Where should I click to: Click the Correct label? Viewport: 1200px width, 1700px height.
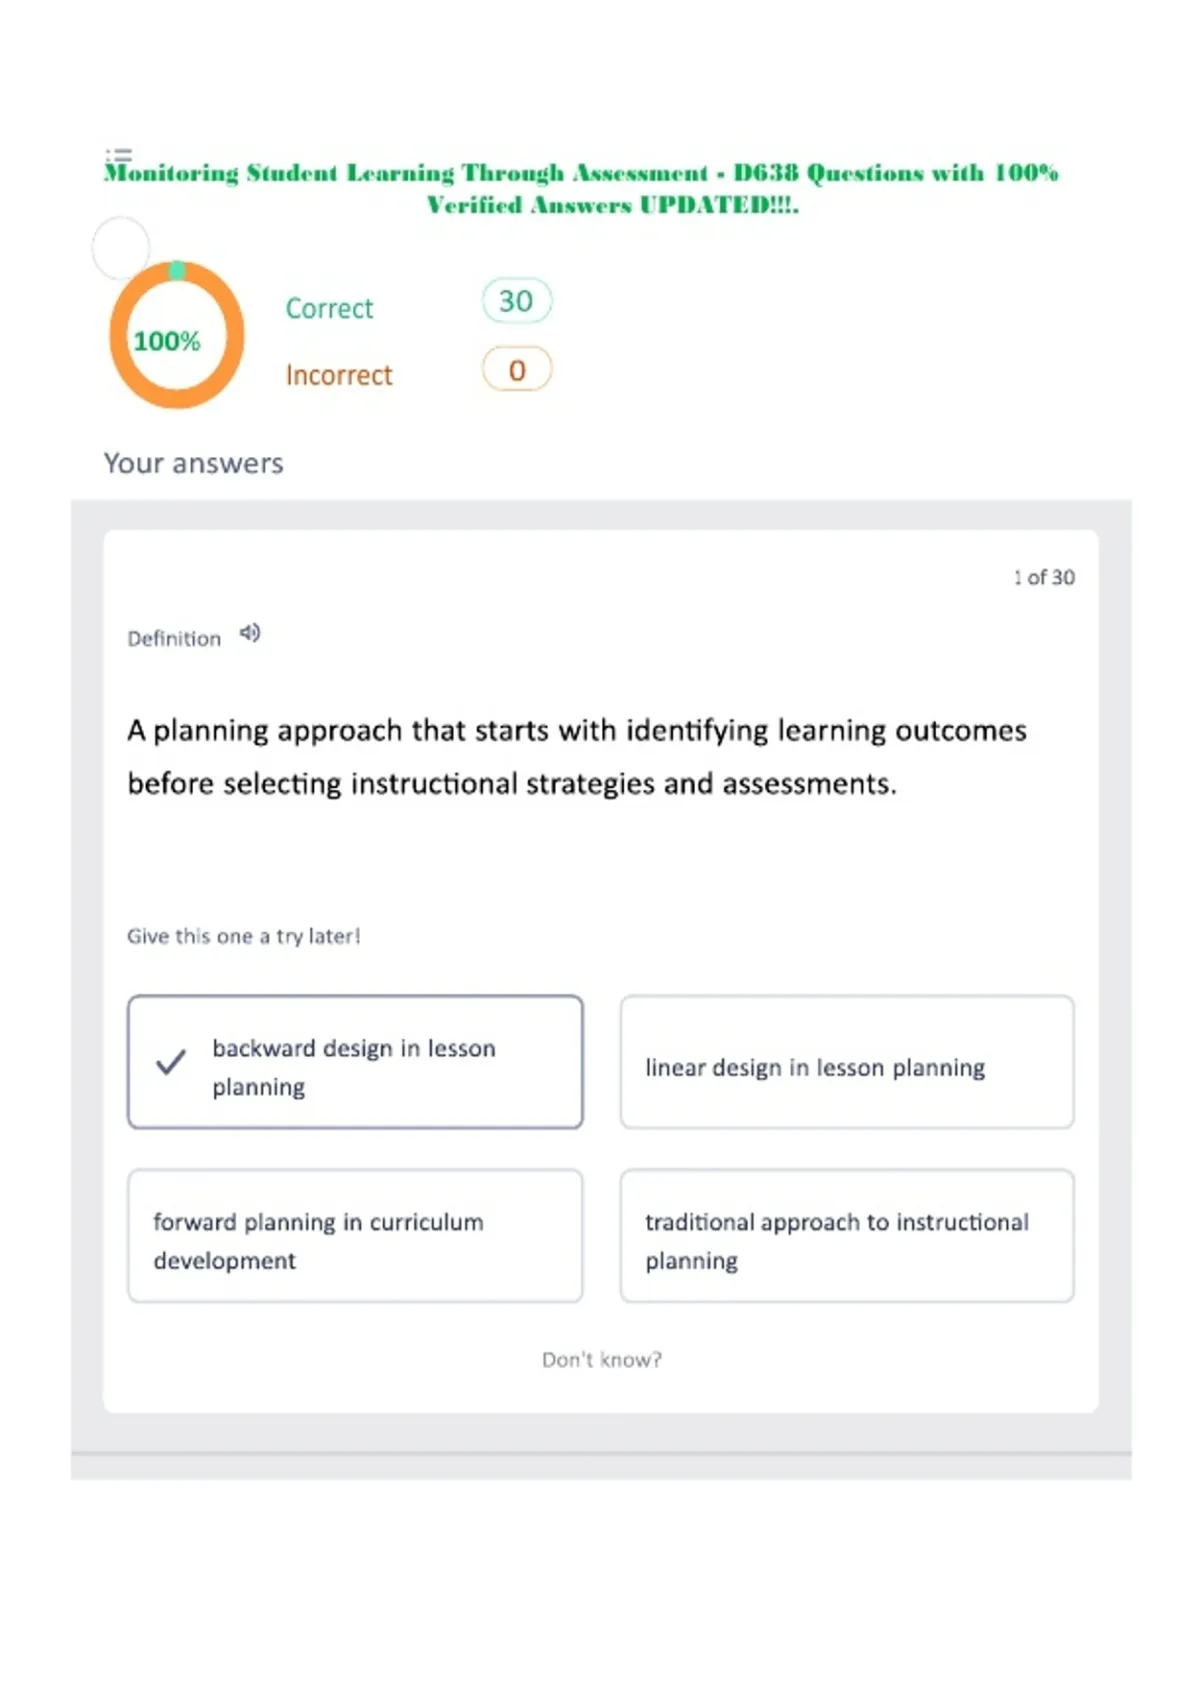[x=329, y=308]
